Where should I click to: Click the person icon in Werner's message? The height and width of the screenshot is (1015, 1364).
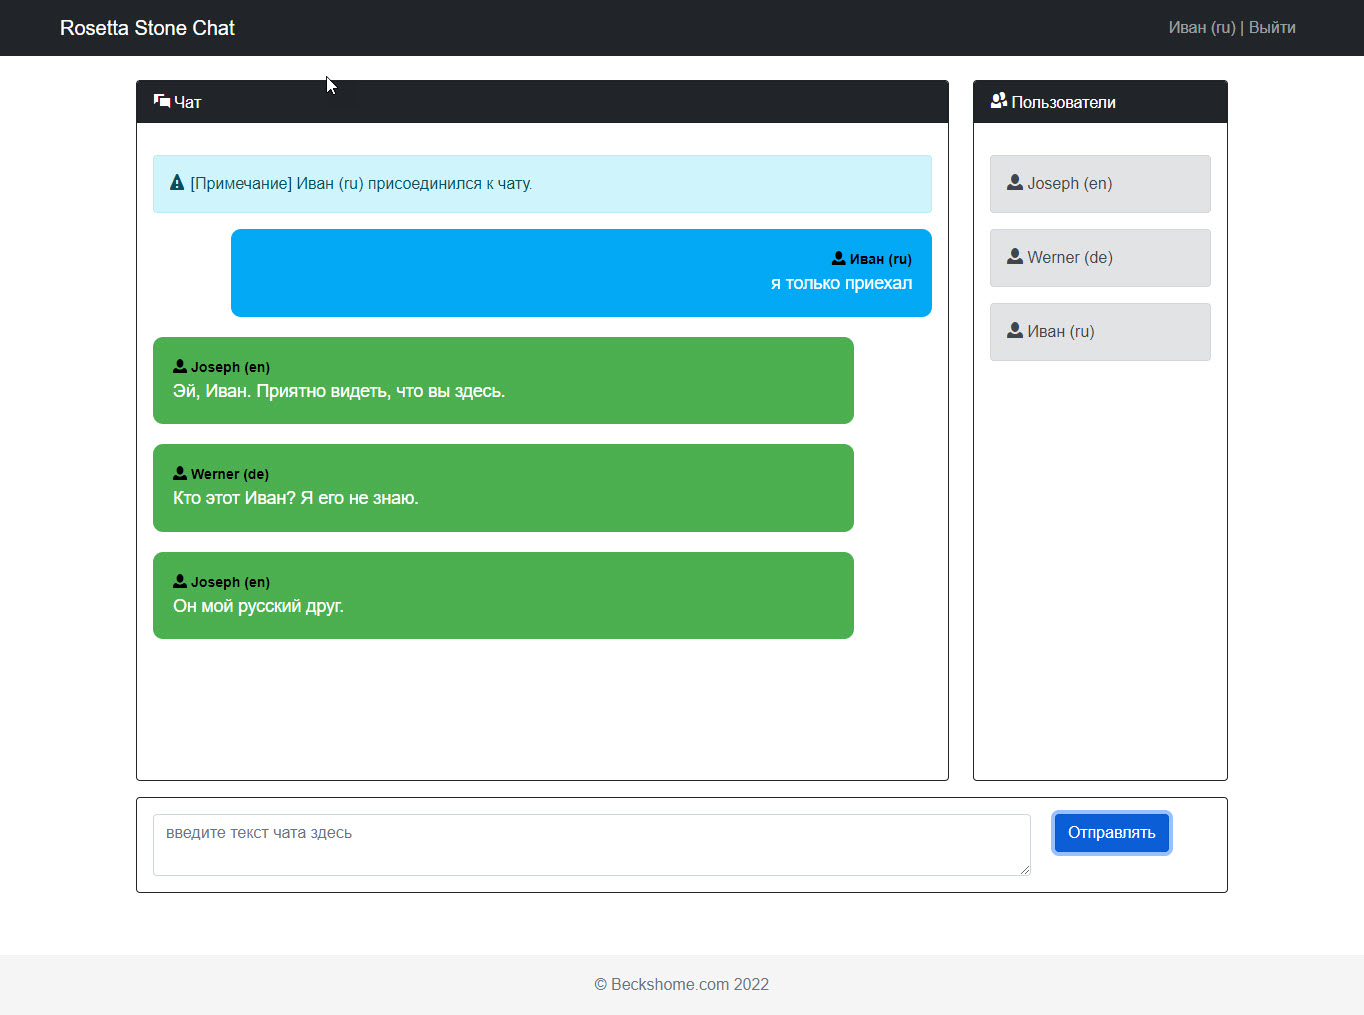click(x=180, y=473)
